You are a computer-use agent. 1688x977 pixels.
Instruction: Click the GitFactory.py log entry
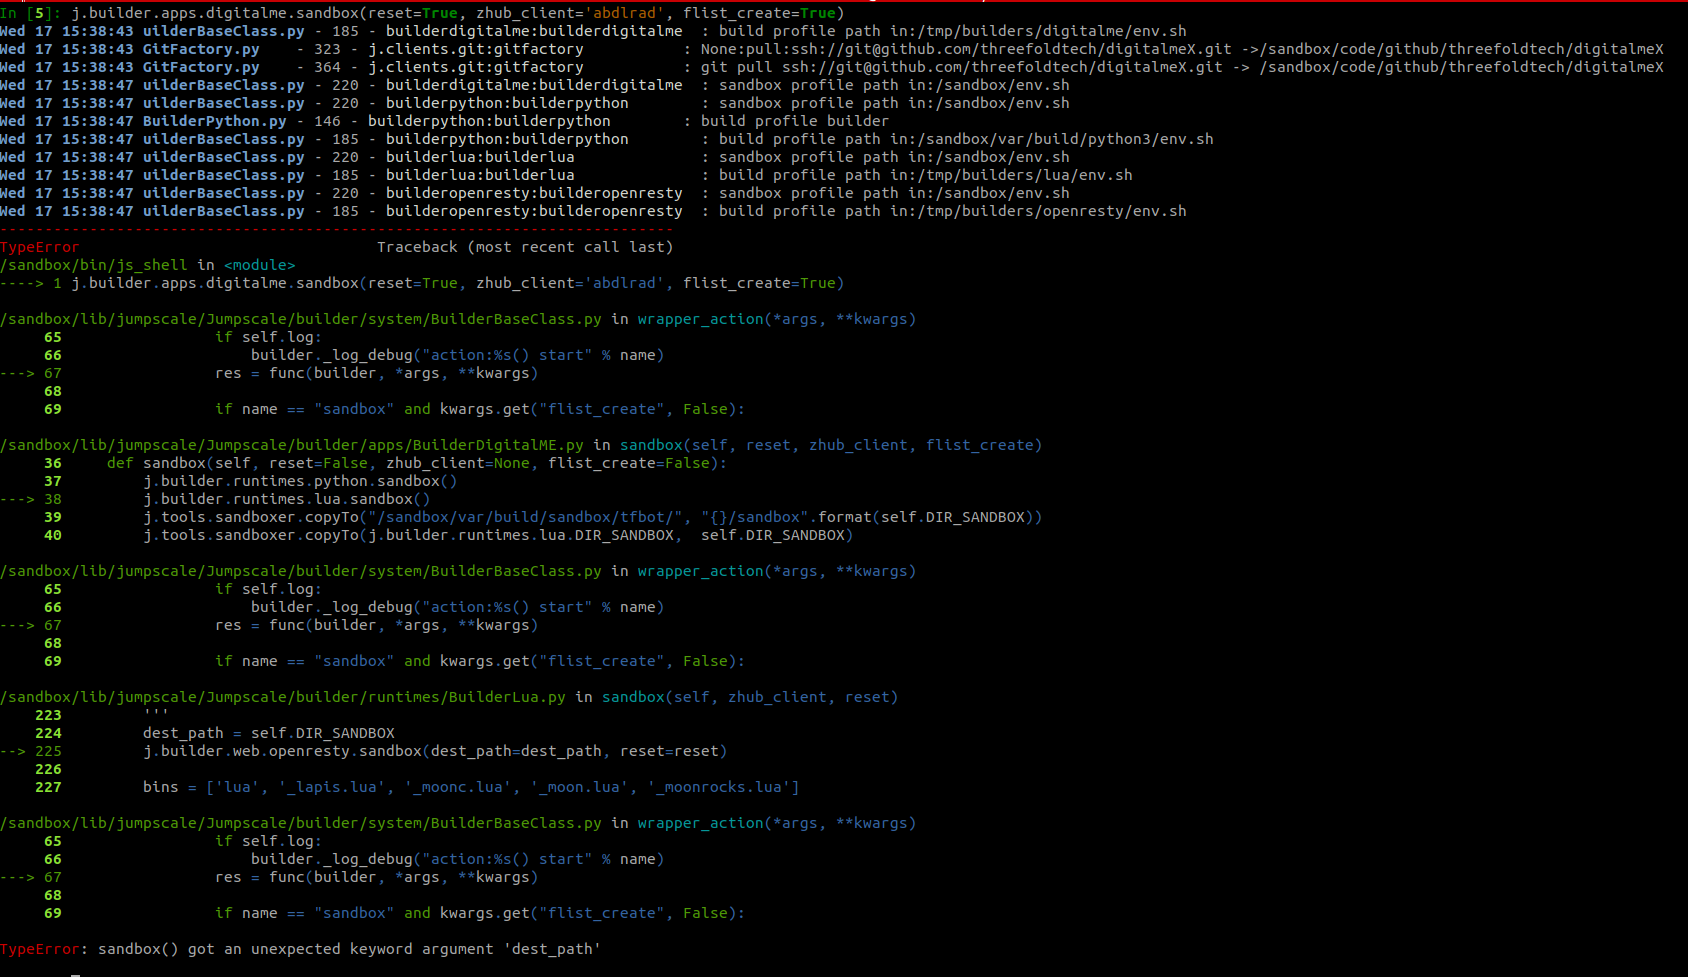(200, 48)
